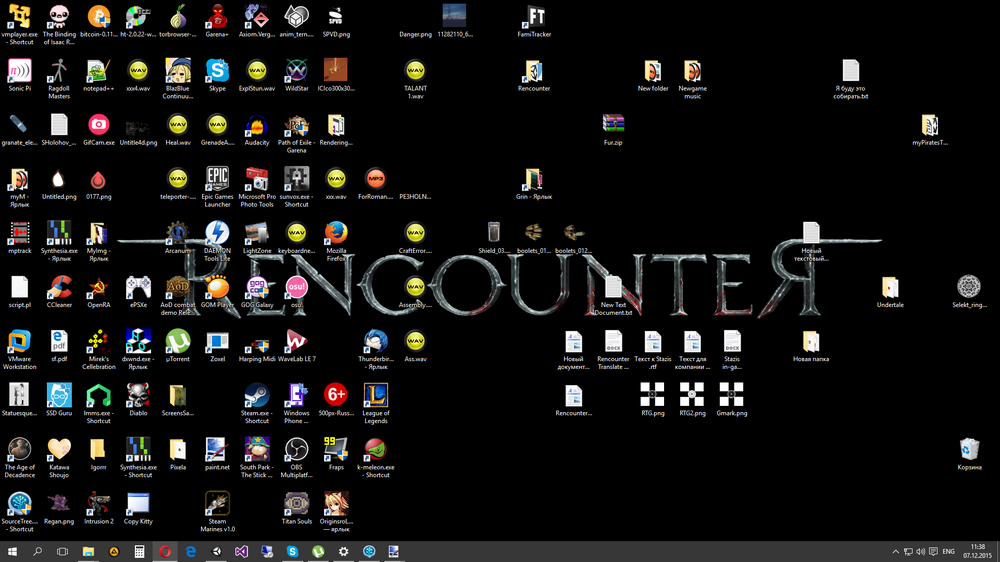Select the TALANT 1.wav audio file
Image resolution: width=1000 pixels, height=562 pixels.
pyautogui.click(x=415, y=71)
